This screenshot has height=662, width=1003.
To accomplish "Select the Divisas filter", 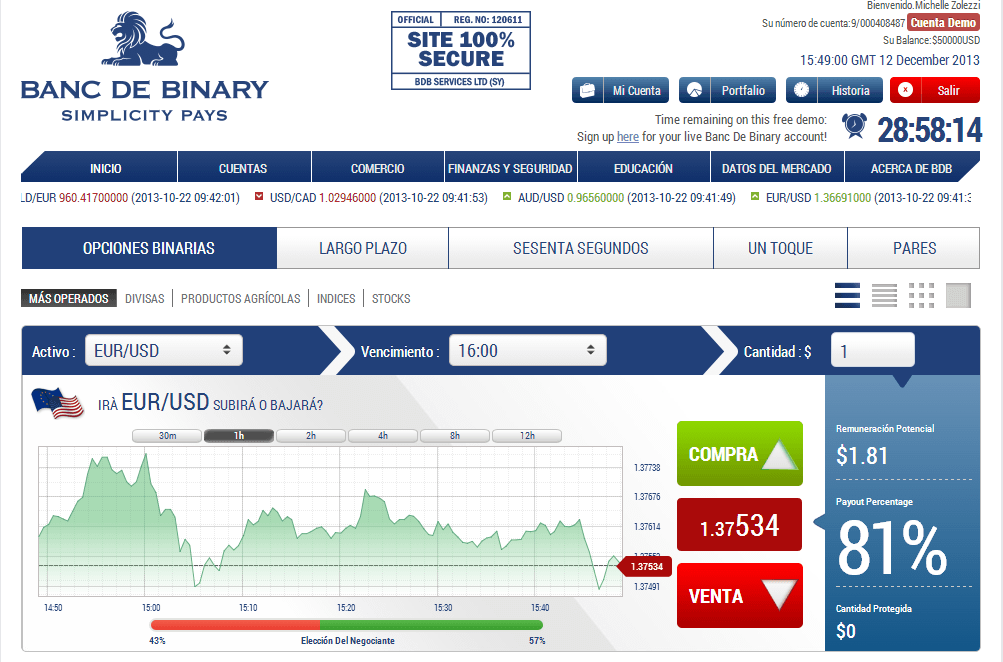I will (145, 299).
